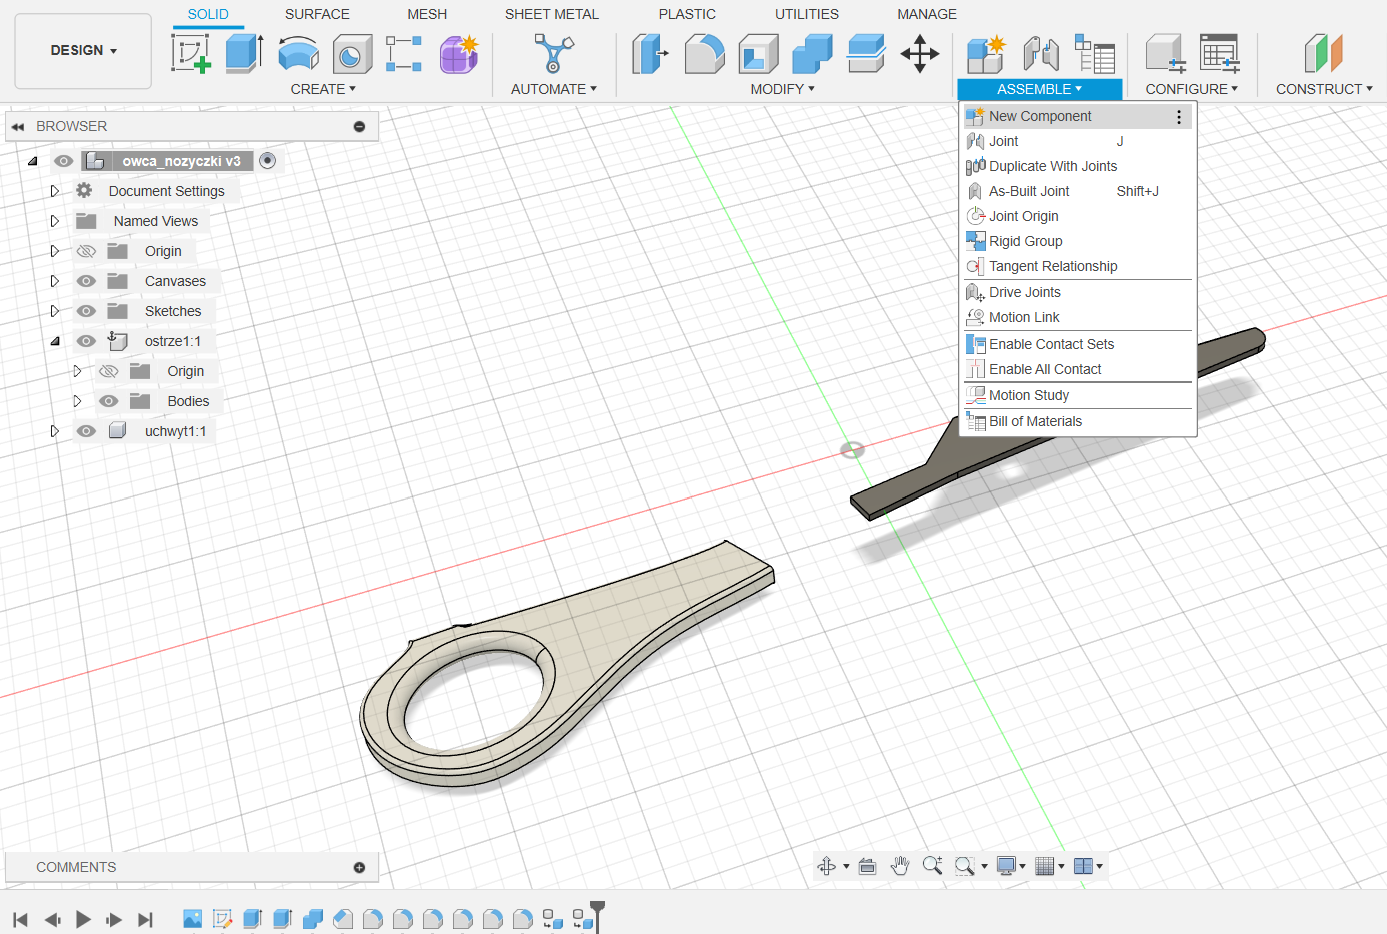Viewport: 1387px width, 934px height.
Task: Switch to the SHEET METAL tab
Action: tap(551, 14)
